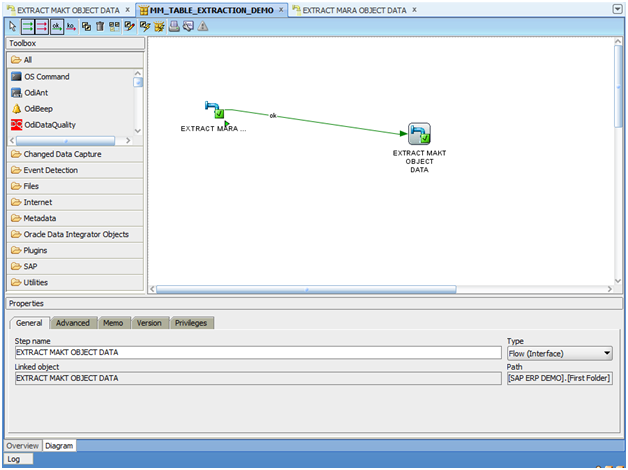628x470 pixels.
Task: Expand Changed Data Capture toolbox section
Action: click(75, 154)
